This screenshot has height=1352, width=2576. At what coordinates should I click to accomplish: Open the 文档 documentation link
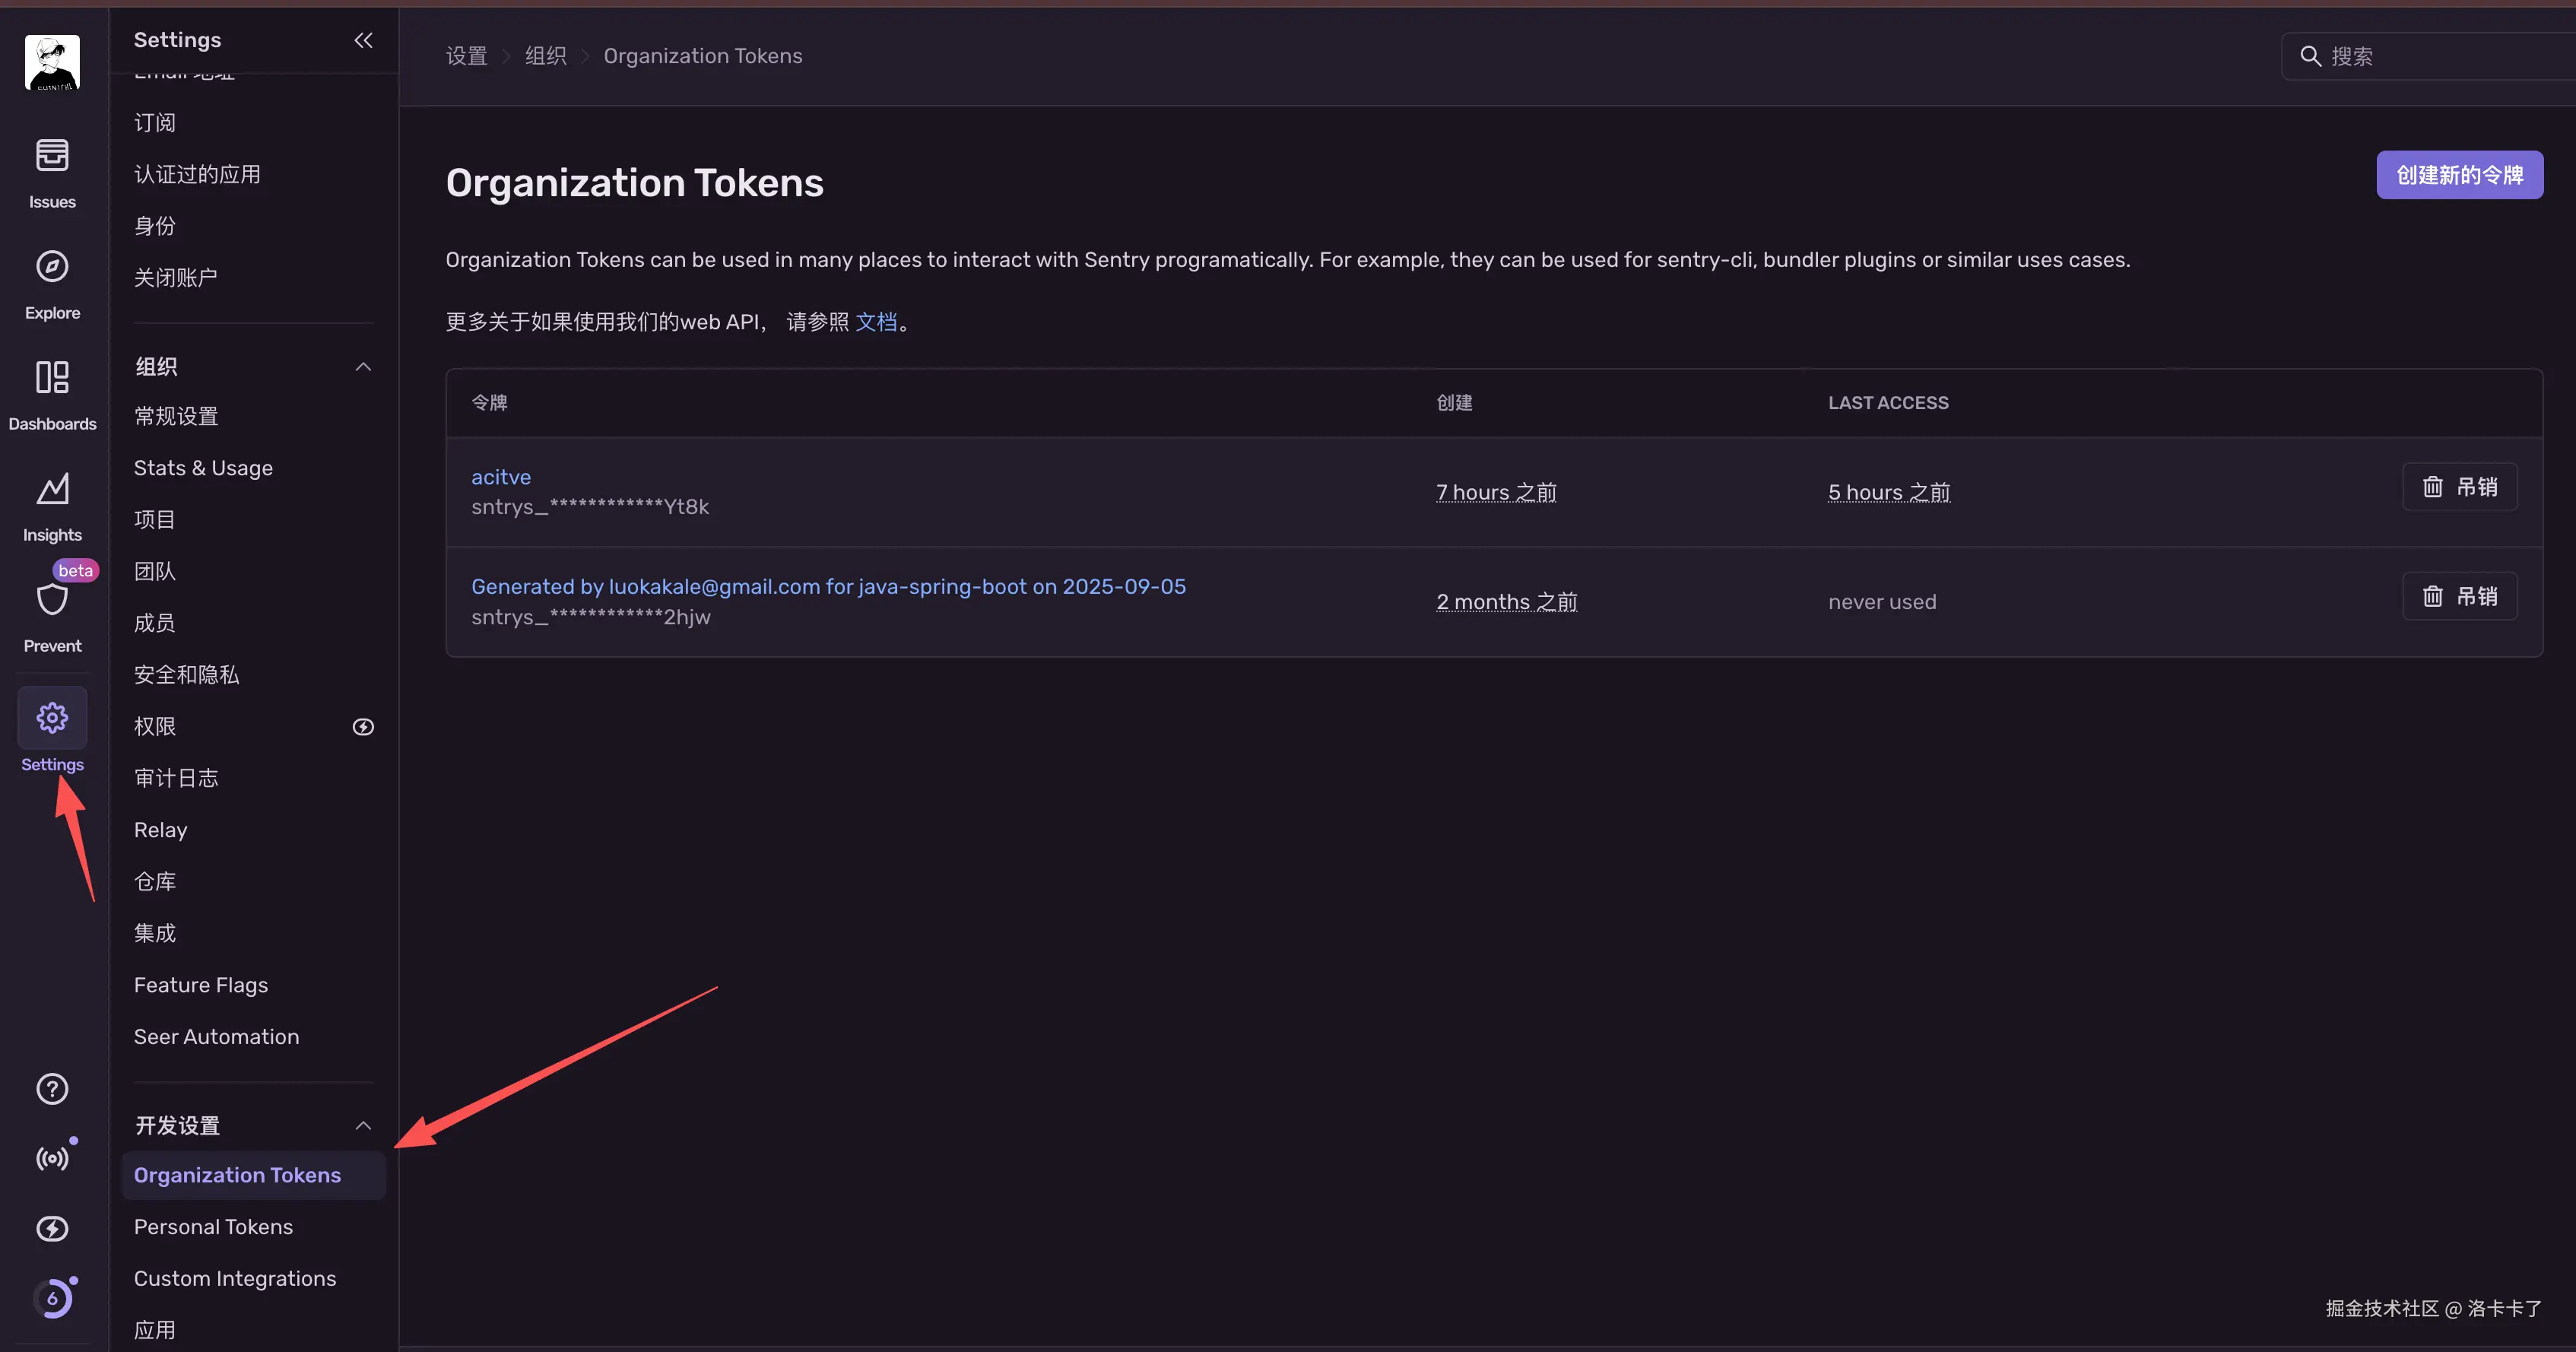point(876,322)
